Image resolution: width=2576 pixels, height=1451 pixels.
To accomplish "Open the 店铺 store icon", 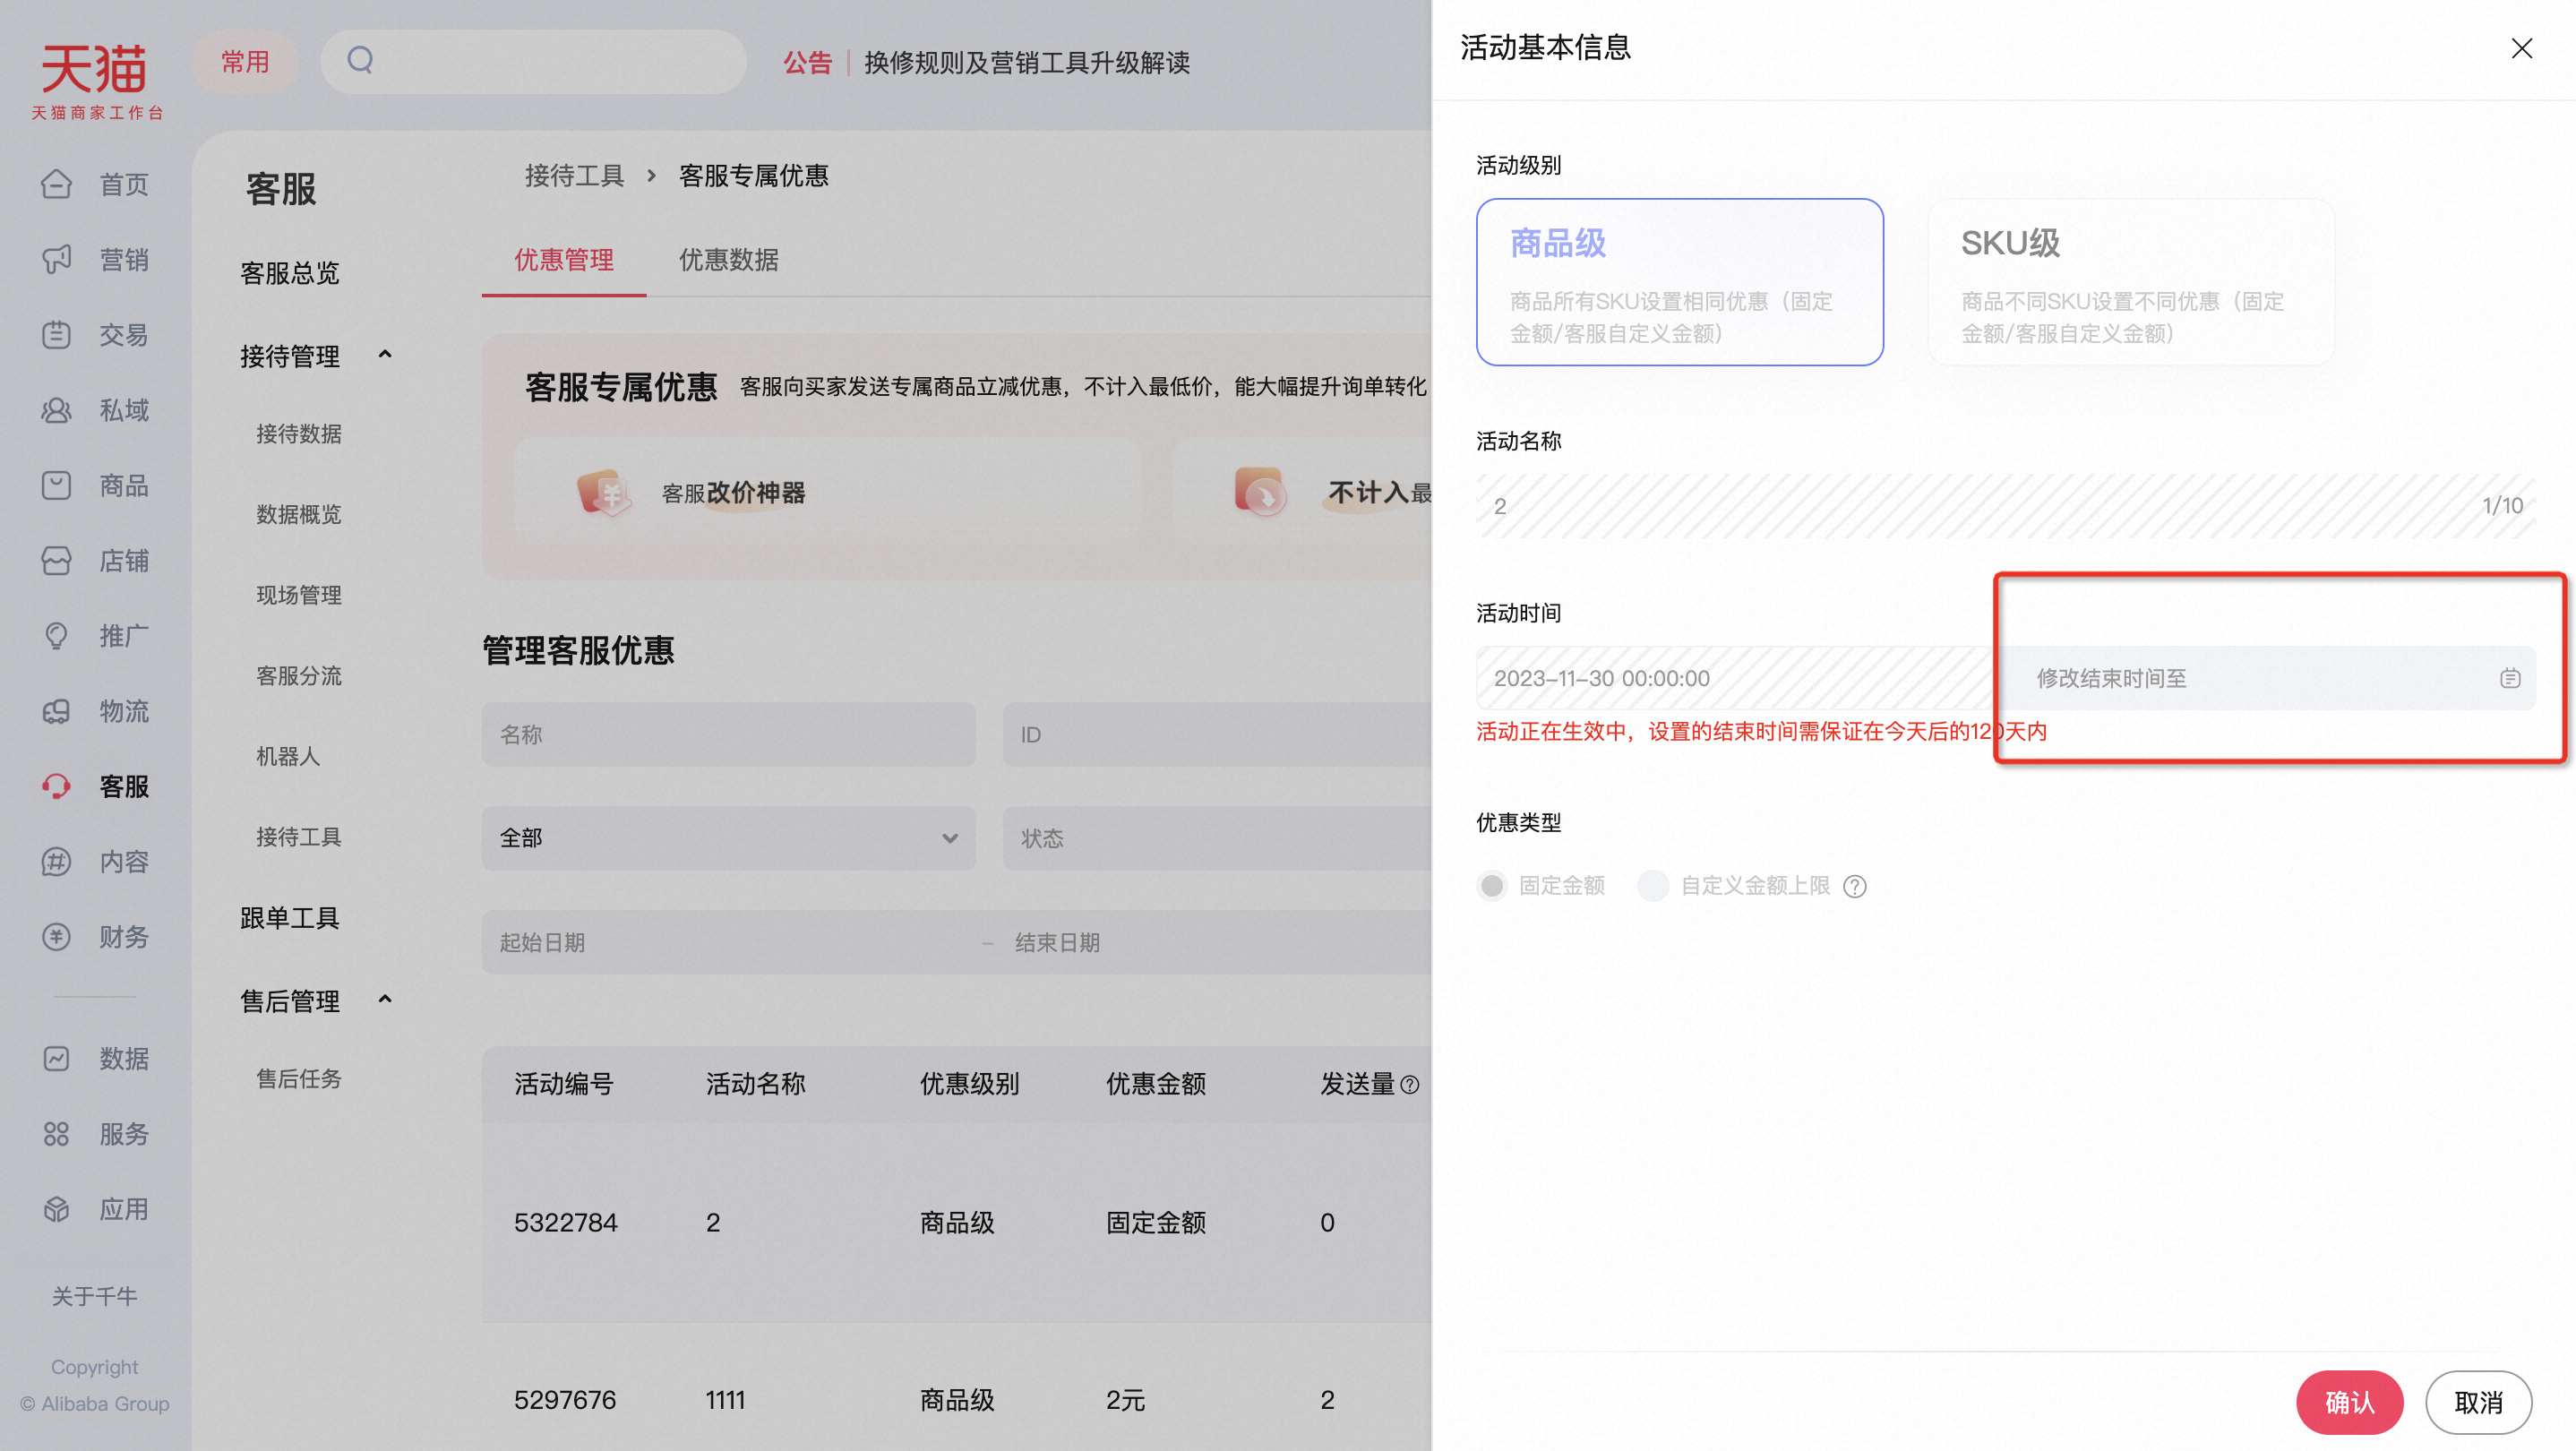I will tap(56, 560).
